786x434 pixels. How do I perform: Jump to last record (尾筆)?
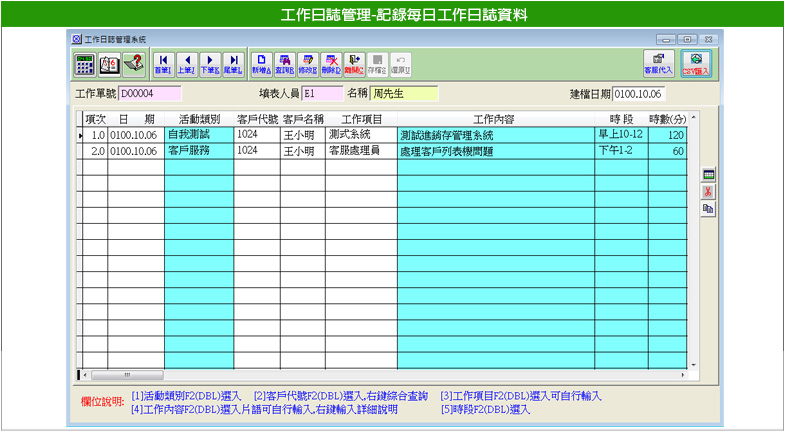[x=233, y=64]
